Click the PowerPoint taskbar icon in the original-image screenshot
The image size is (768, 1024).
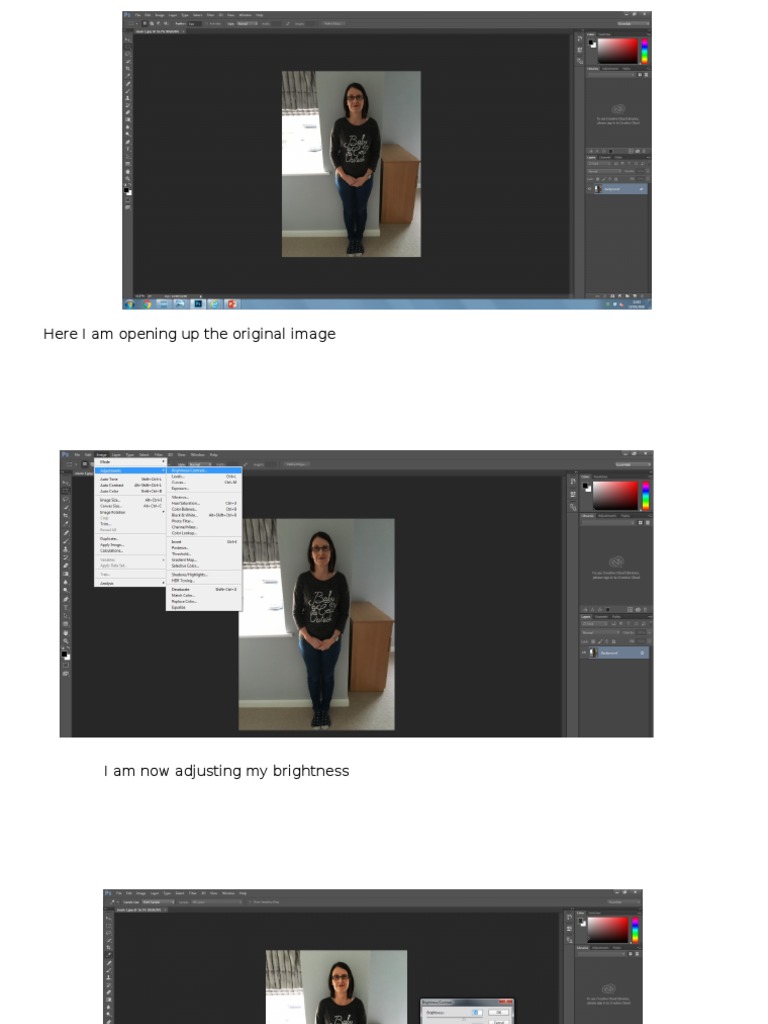(231, 304)
